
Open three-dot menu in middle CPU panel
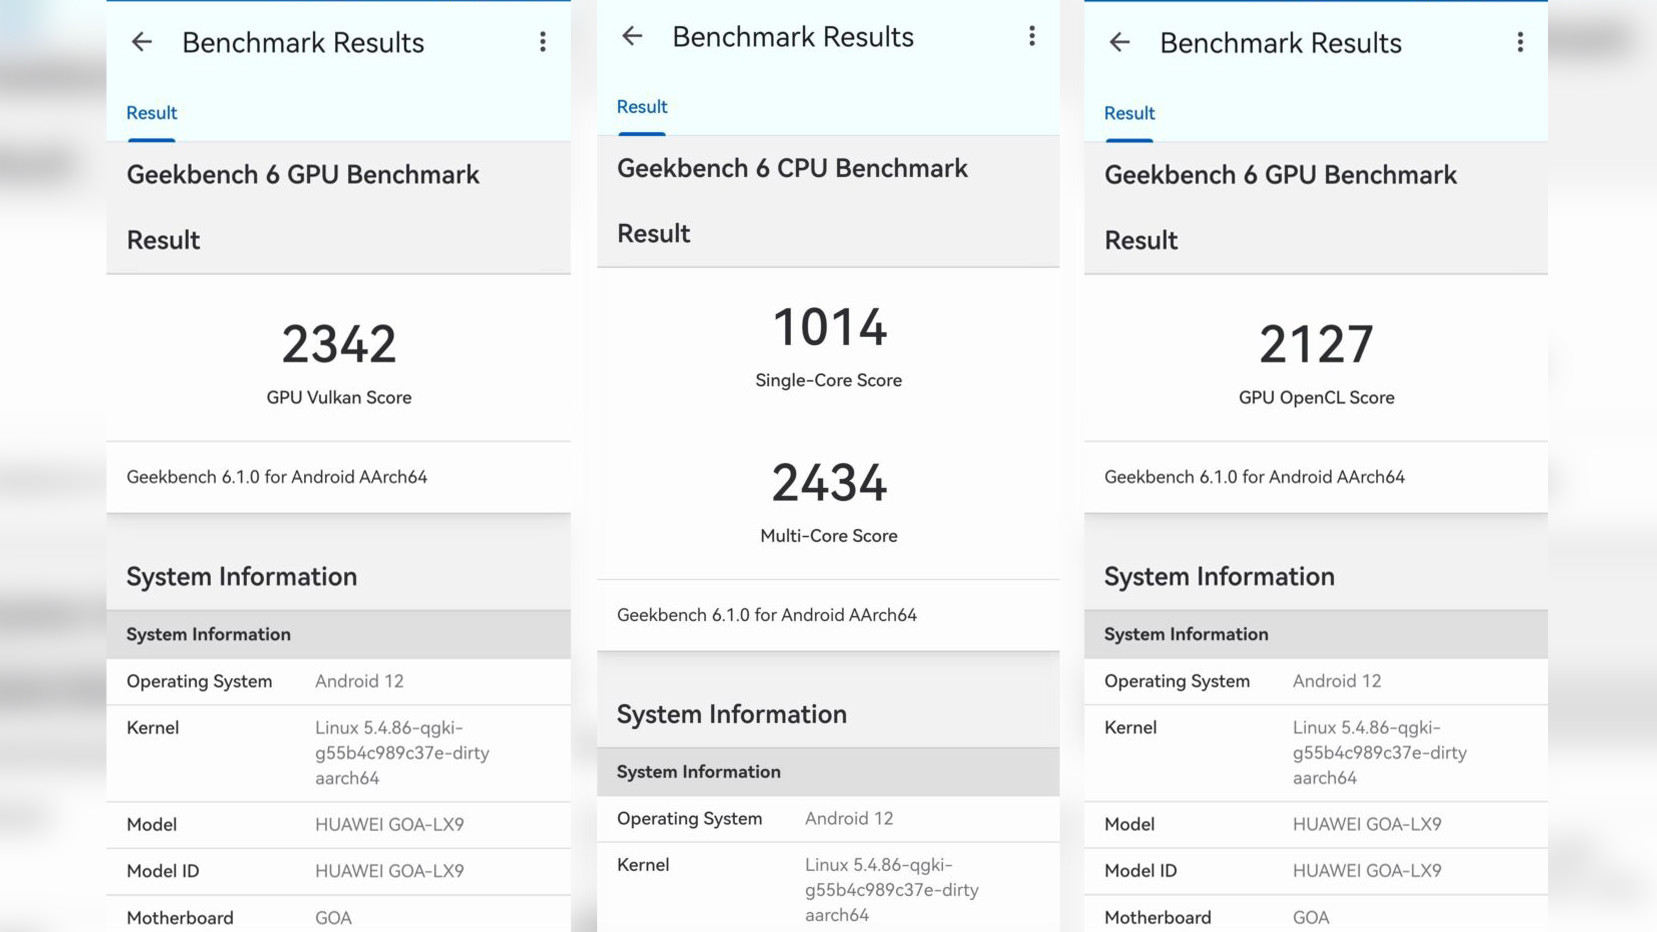click(1032, 37)
